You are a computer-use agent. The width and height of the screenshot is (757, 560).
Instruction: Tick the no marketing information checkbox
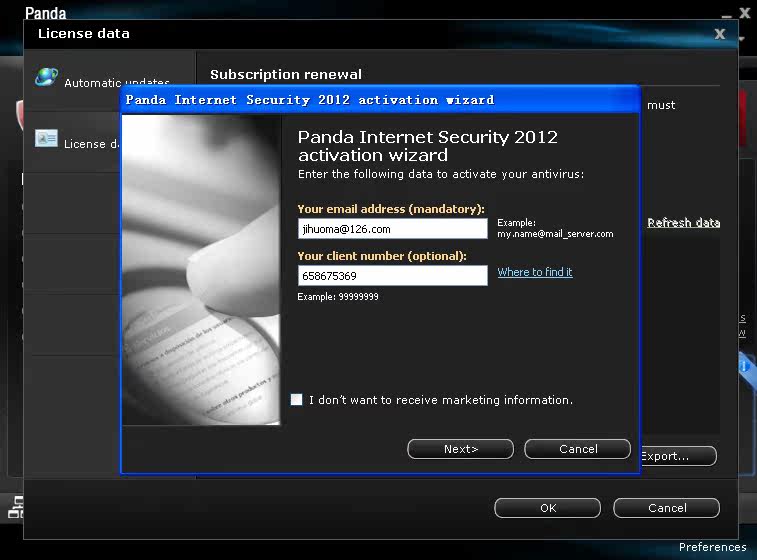pos(296,399)
